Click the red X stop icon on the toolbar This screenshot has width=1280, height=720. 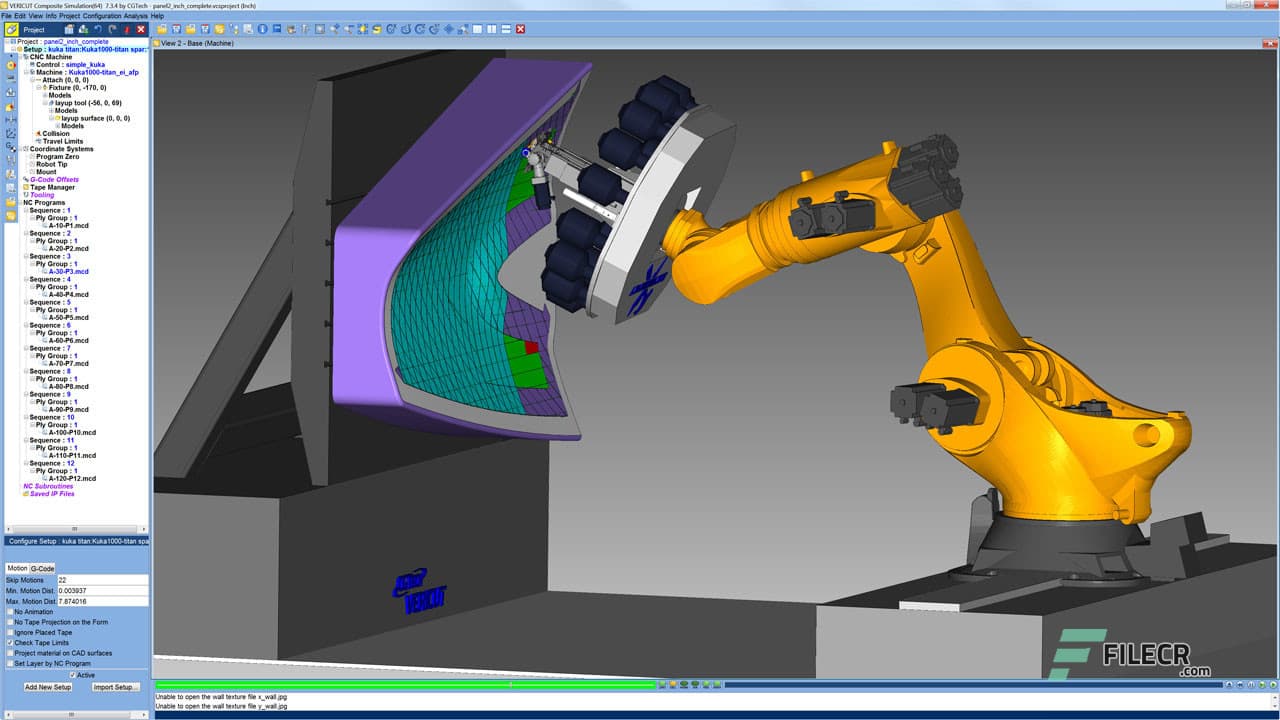click(520, 31)
